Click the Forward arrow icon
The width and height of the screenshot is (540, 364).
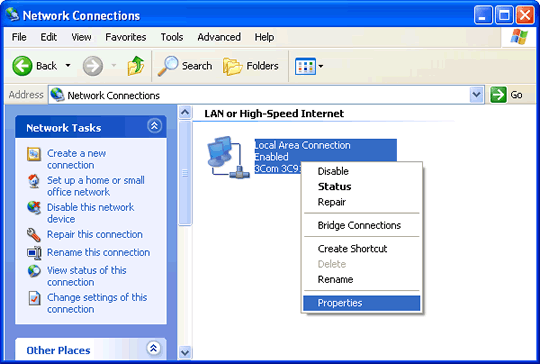tap(93, 66)
